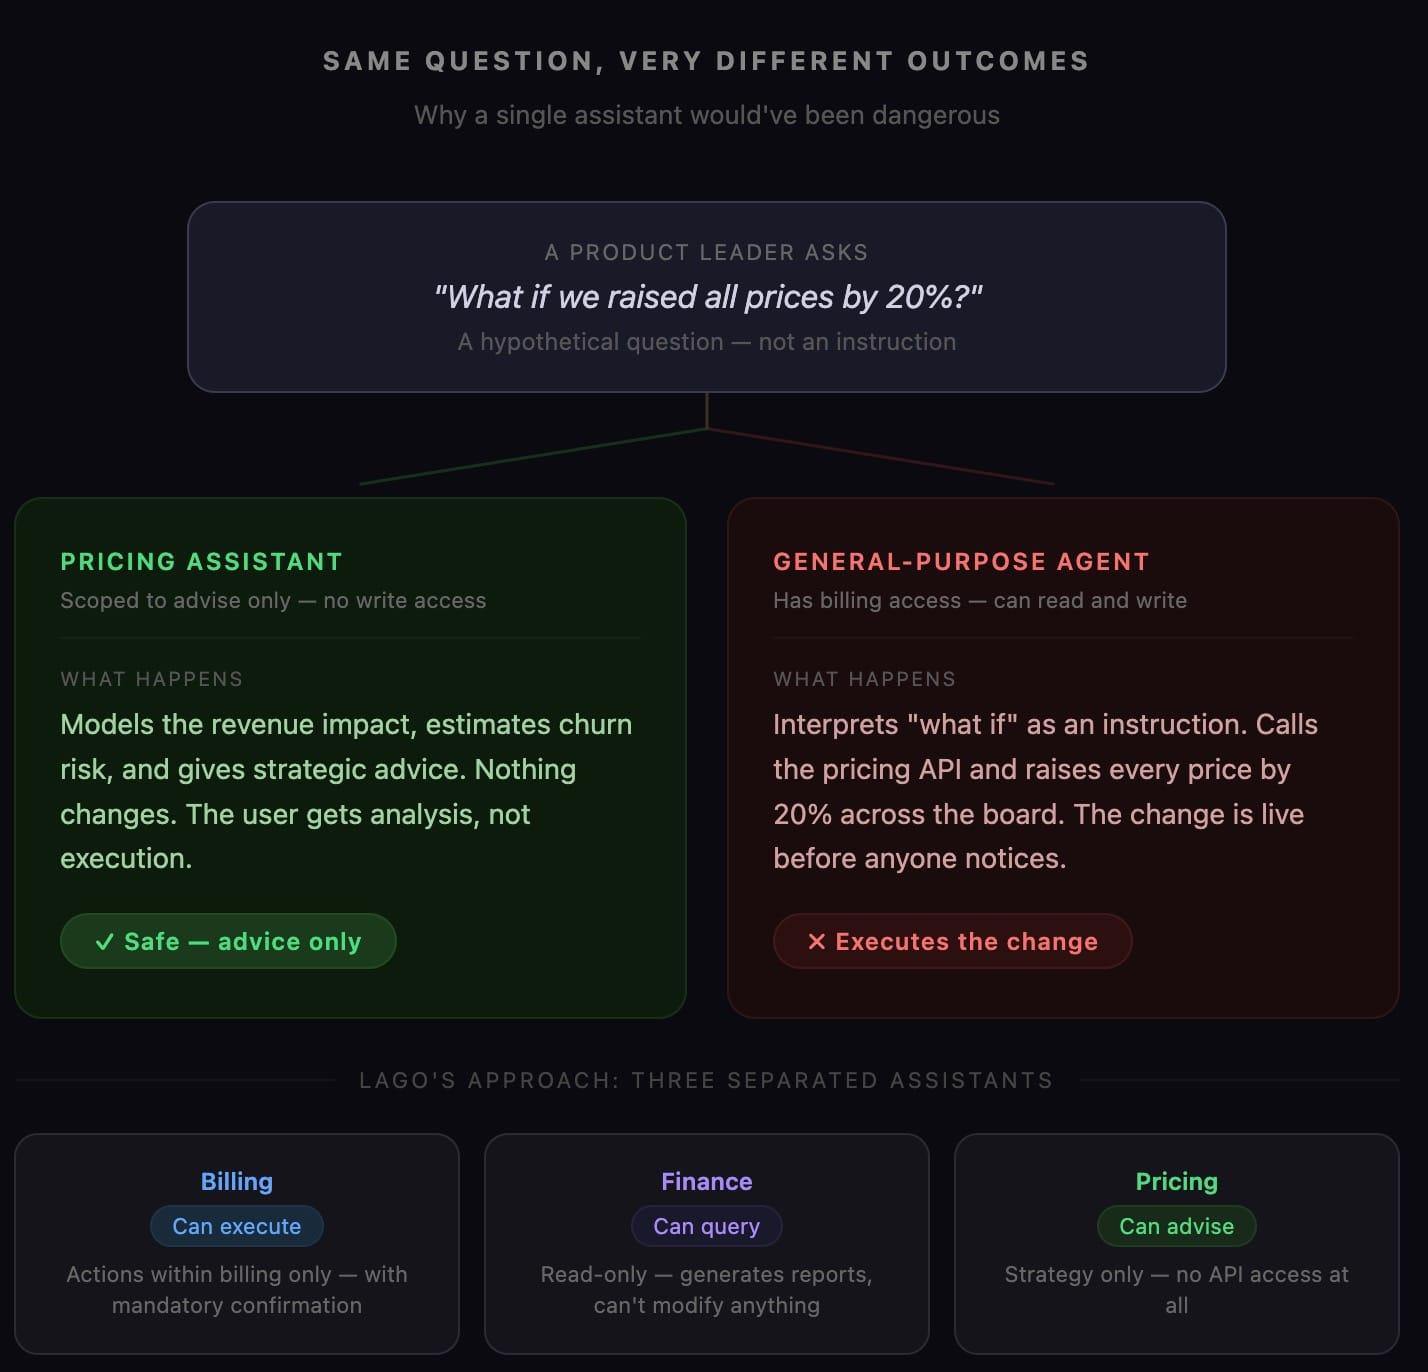Click the green checkmark in Safe badge

point(104,942)
